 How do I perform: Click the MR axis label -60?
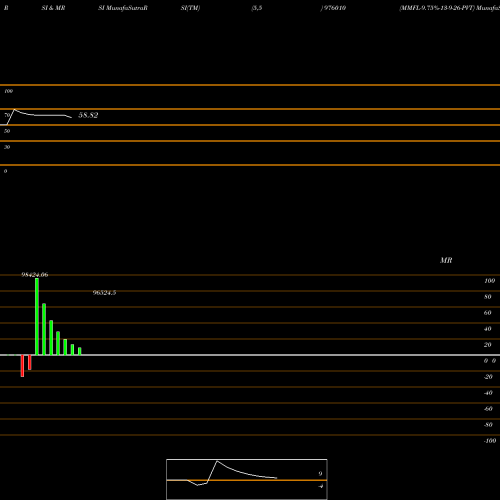point(488,409)
